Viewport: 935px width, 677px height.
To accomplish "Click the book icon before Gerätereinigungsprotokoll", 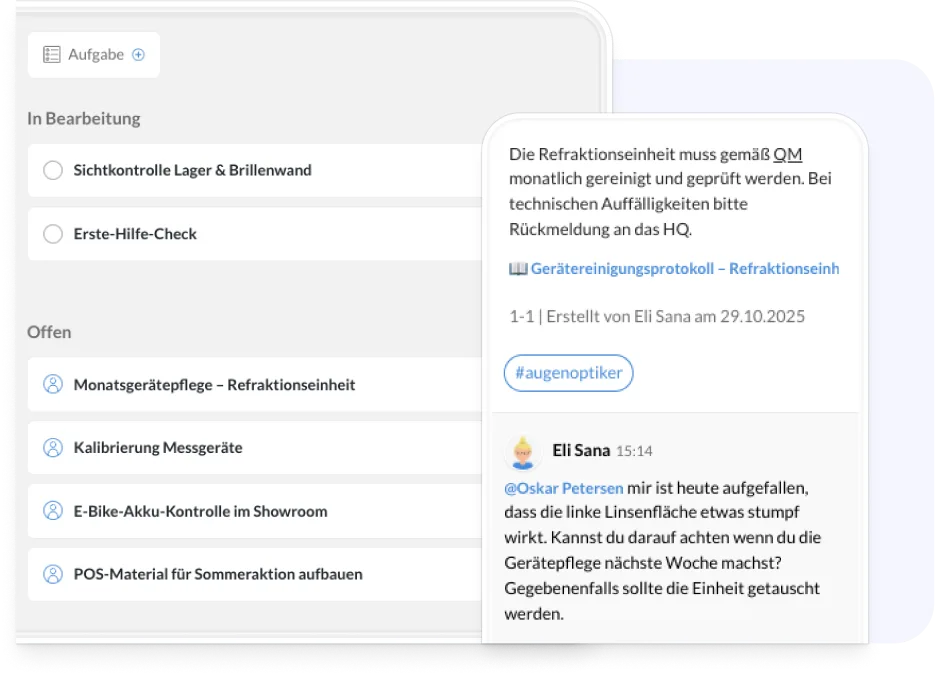I will [518, 269].
